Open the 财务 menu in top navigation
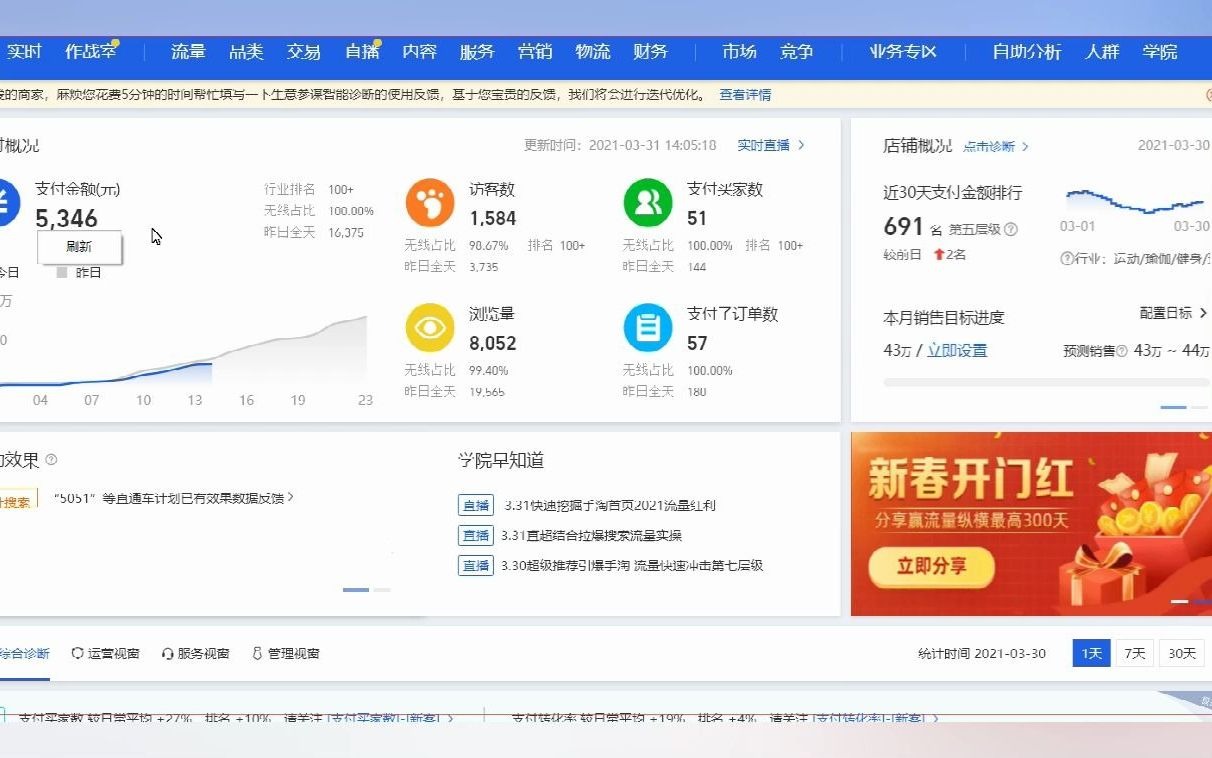The height and width of the screenshot is (758, 1212). [x=650, y=52]
